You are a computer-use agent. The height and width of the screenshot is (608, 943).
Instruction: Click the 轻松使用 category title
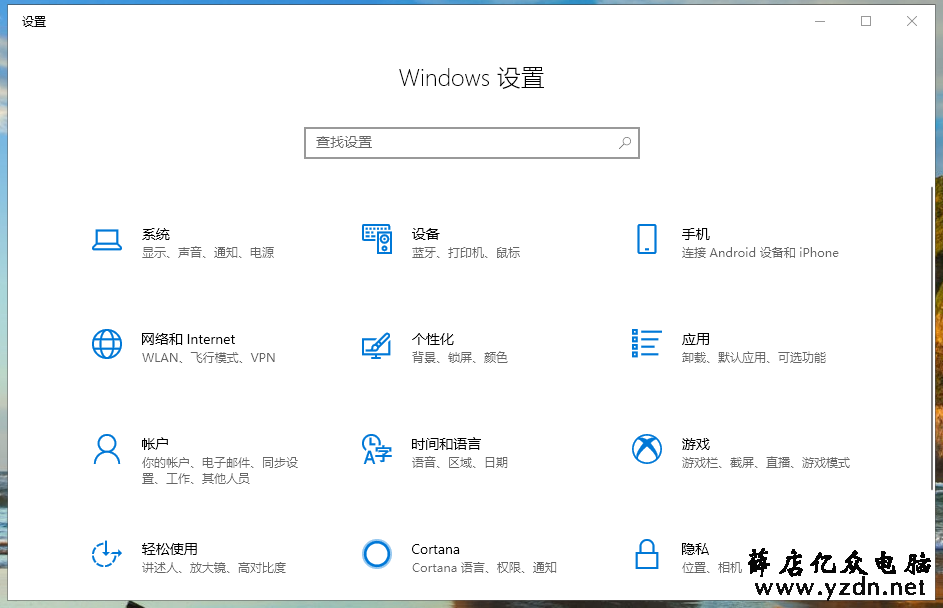click(x=170, y=549)
